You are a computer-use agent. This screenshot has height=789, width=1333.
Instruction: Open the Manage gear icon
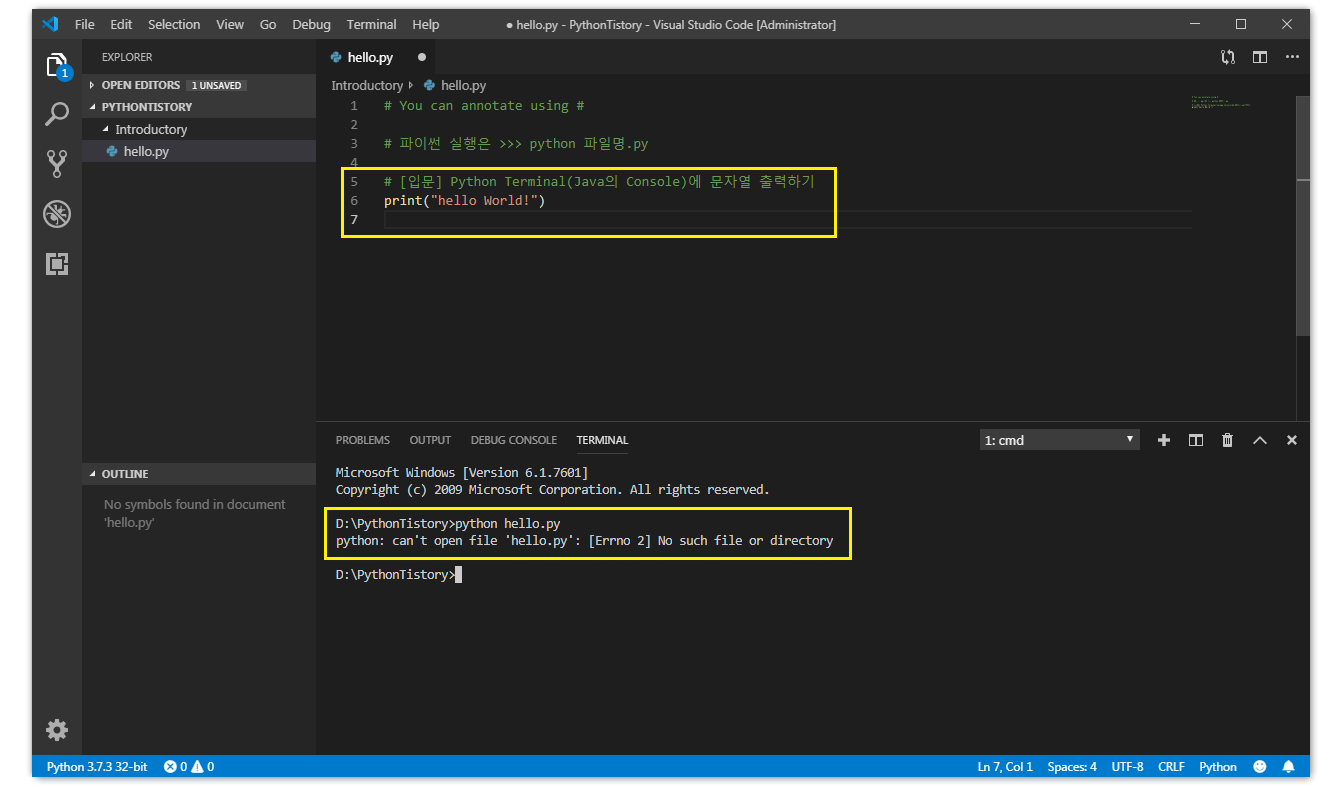coord(57,730)
